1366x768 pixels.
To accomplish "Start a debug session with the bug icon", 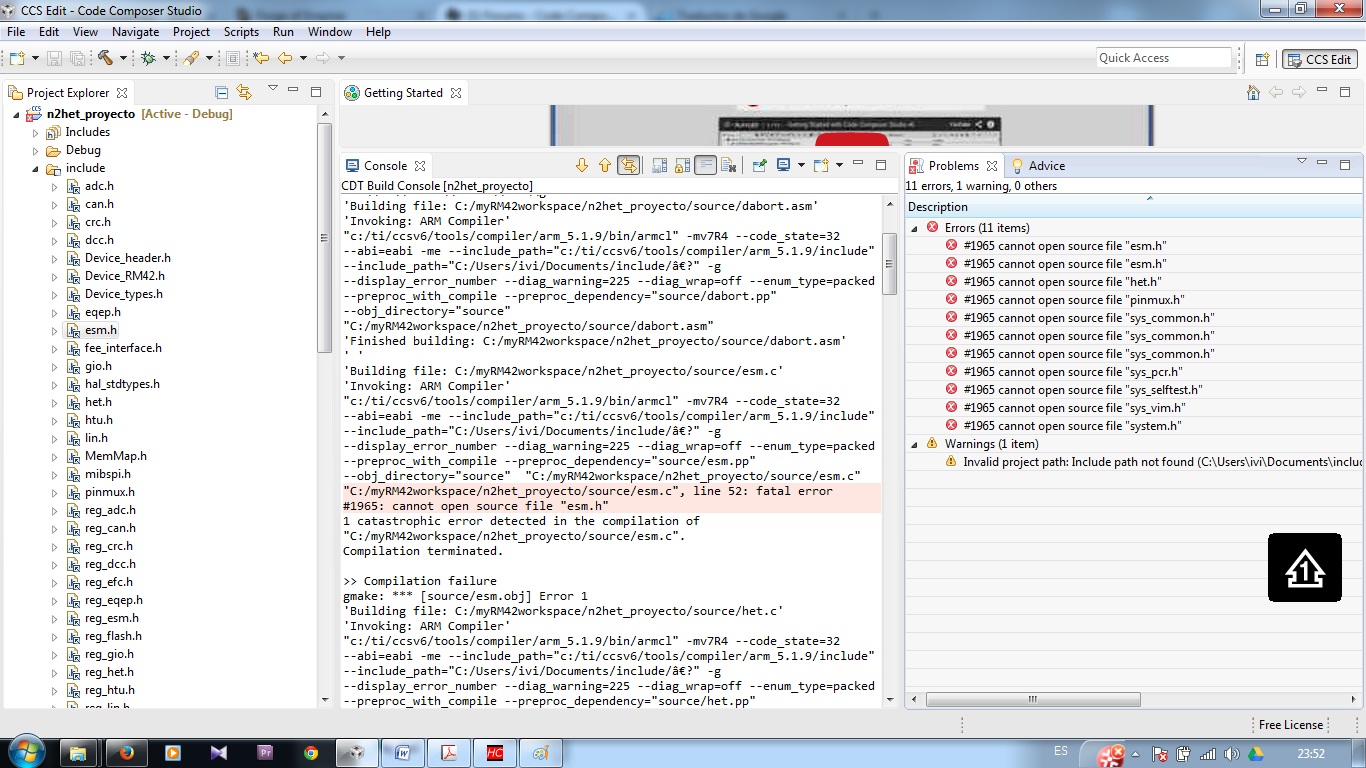I will tap(148, 58).
